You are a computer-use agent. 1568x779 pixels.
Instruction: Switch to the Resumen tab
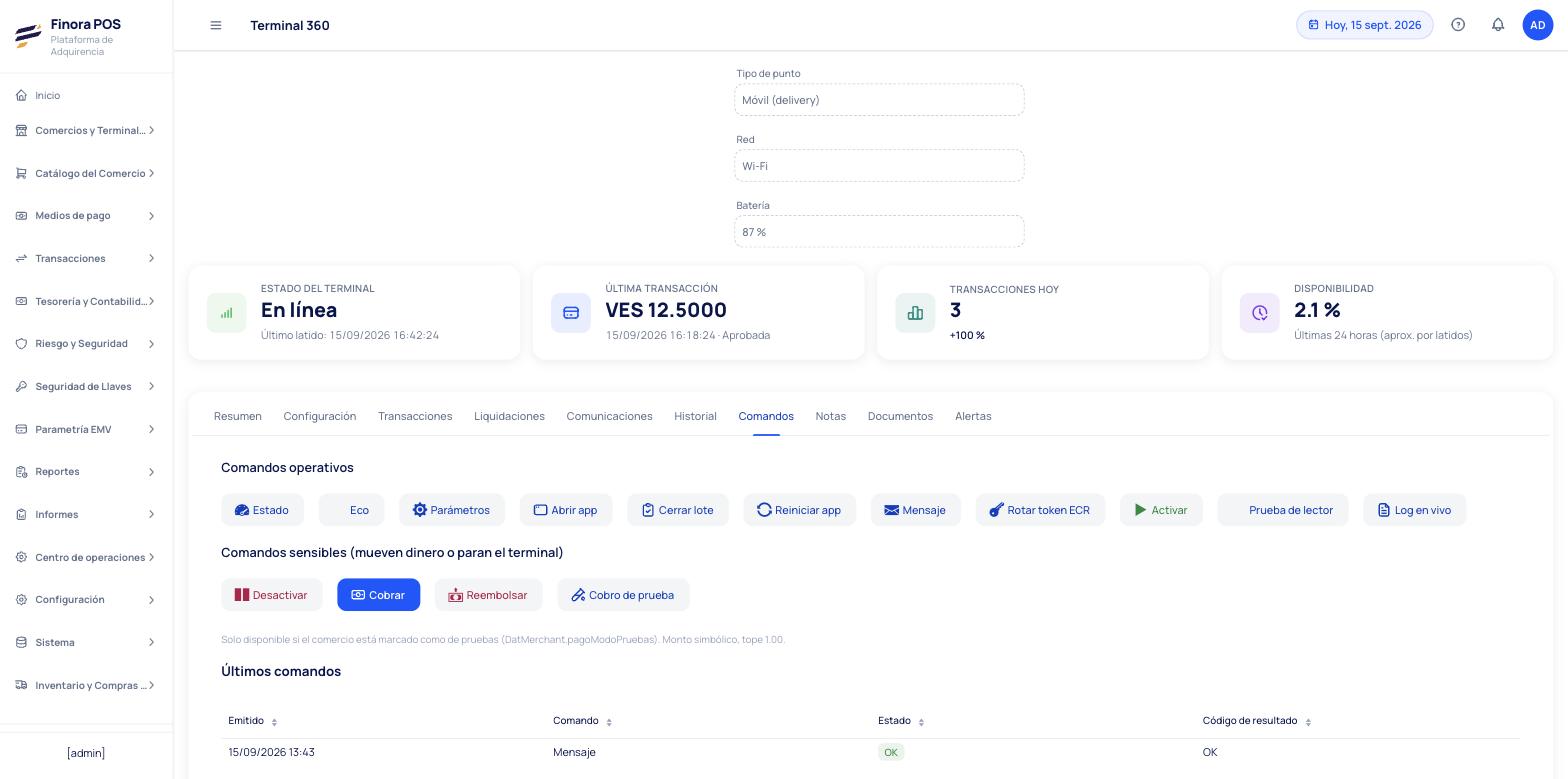coord(238,416)
